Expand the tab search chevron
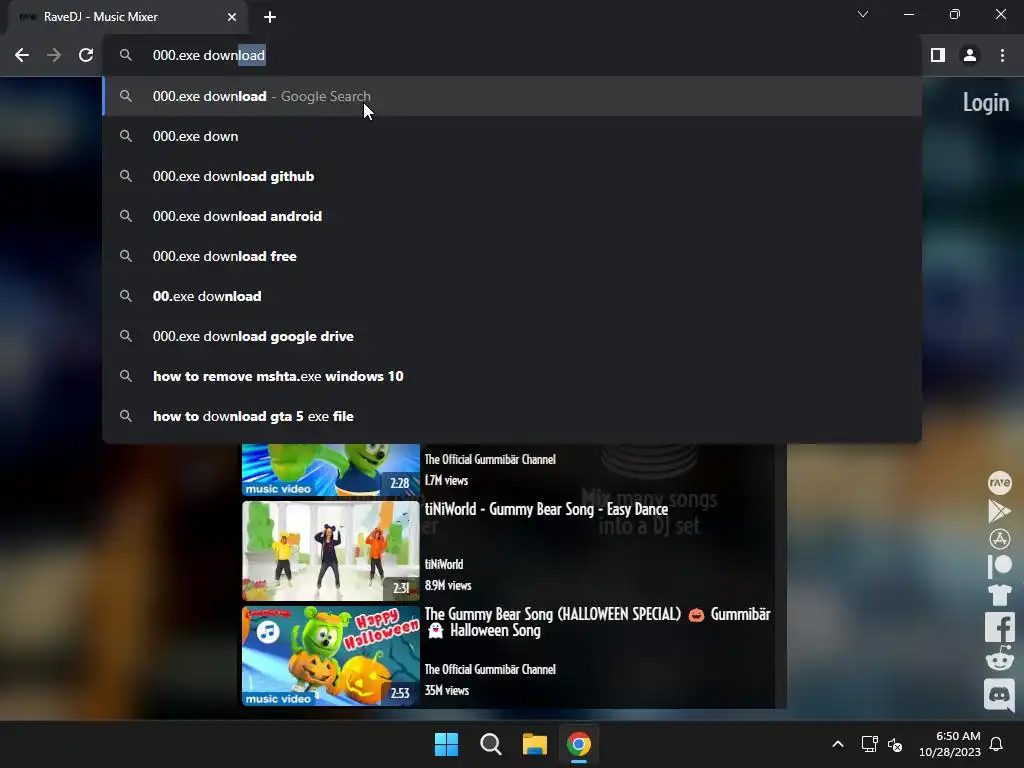 click(x=863, y=14)
